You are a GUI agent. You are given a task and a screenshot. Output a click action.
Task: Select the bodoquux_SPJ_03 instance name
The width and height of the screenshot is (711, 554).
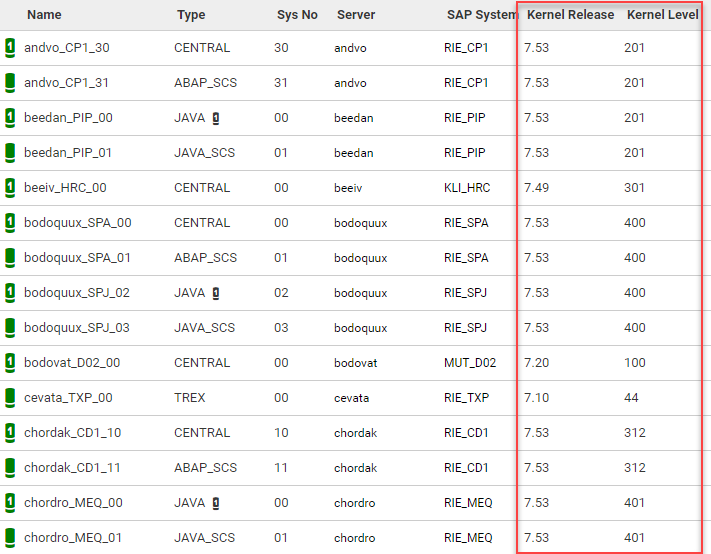77,327
